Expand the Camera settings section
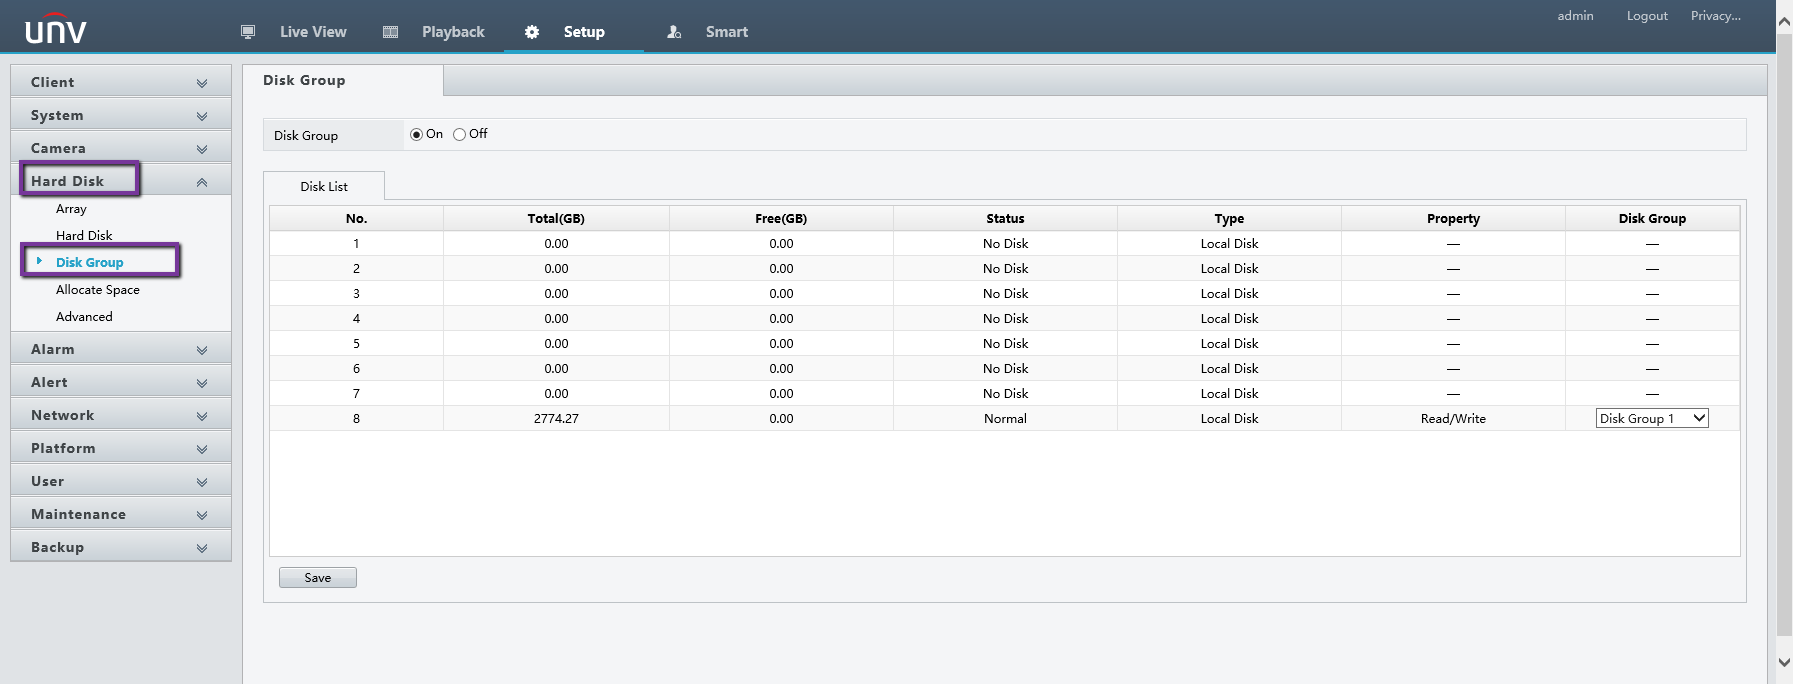The height and width of the screenshot is (684, 1793). point(120,148)
